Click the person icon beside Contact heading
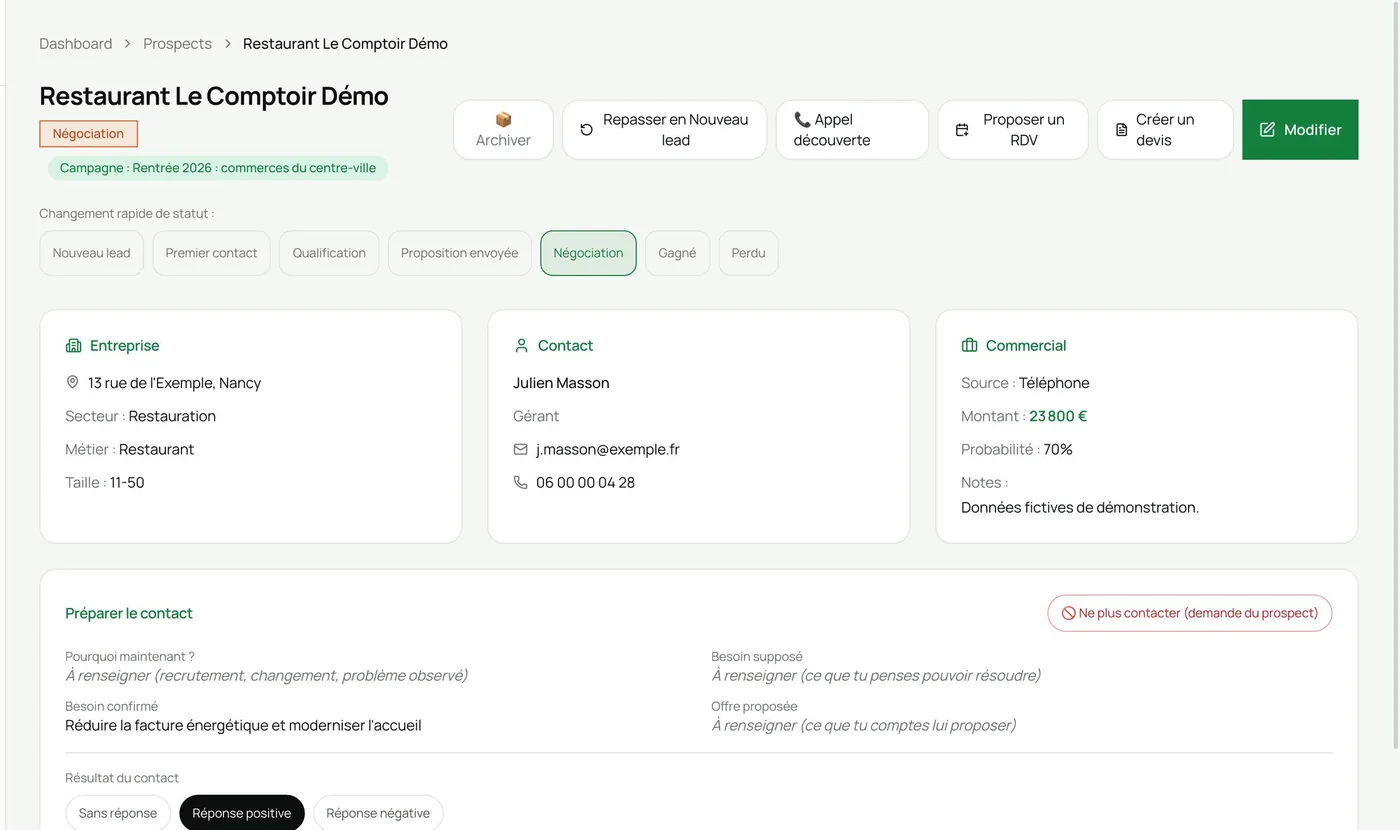The width and height of the screenshot is (1400, 830). pyautogui.click(x=521, y=345)
